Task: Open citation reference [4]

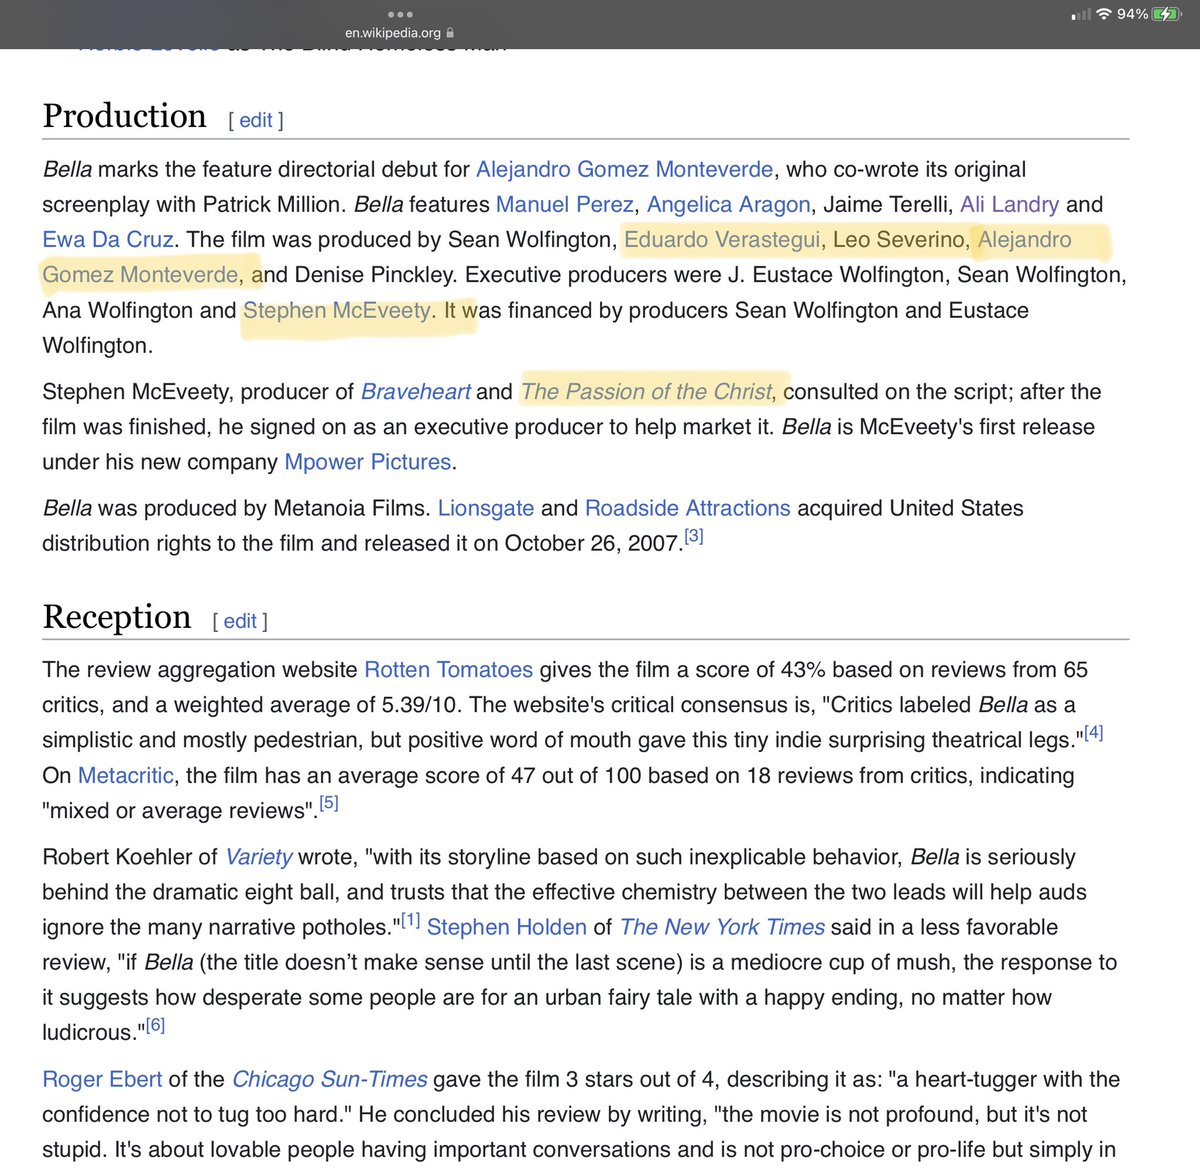Action: click(x=1094, y=733)
